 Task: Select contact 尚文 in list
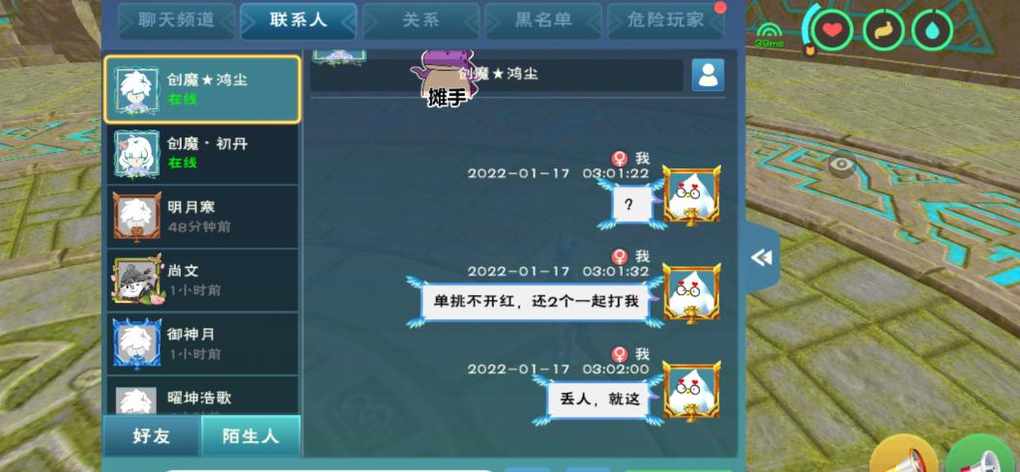pyautogui.click(x=202, y=280)
